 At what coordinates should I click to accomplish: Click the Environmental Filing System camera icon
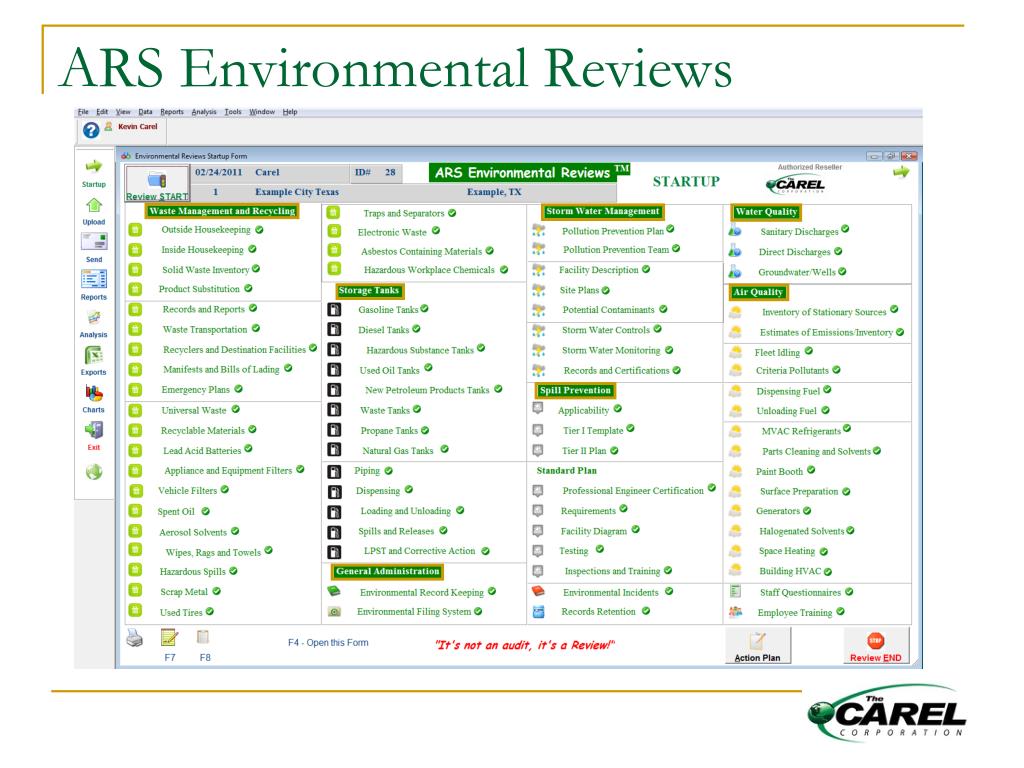[334, 612]
